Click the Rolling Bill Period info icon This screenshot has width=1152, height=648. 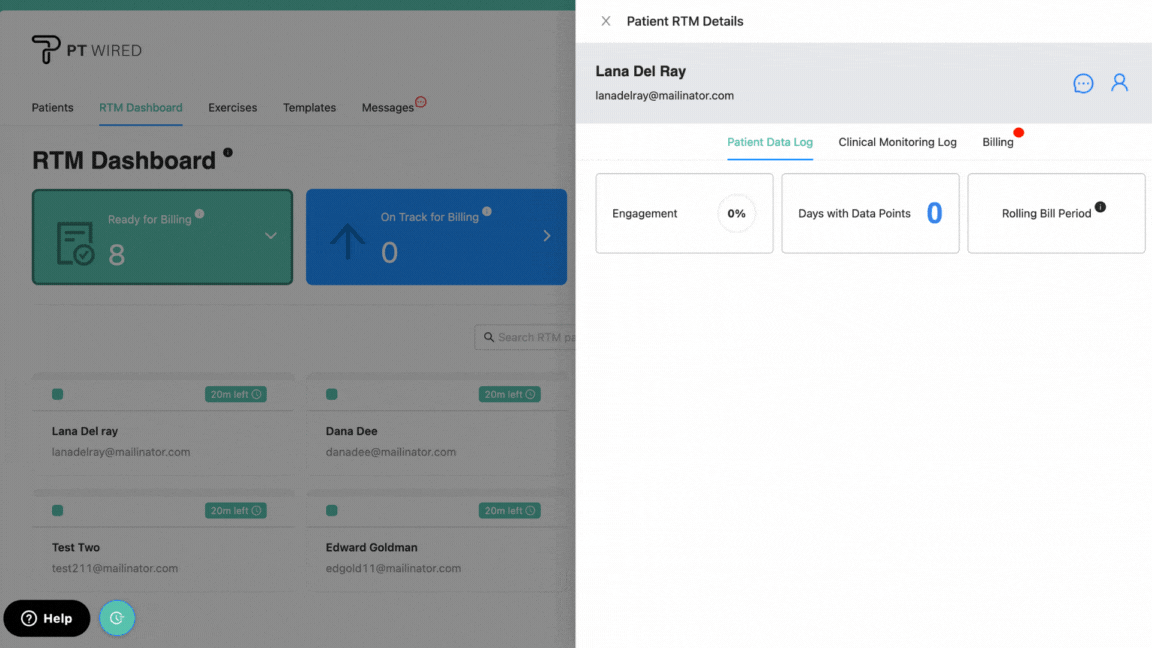tap(1100, 206)
